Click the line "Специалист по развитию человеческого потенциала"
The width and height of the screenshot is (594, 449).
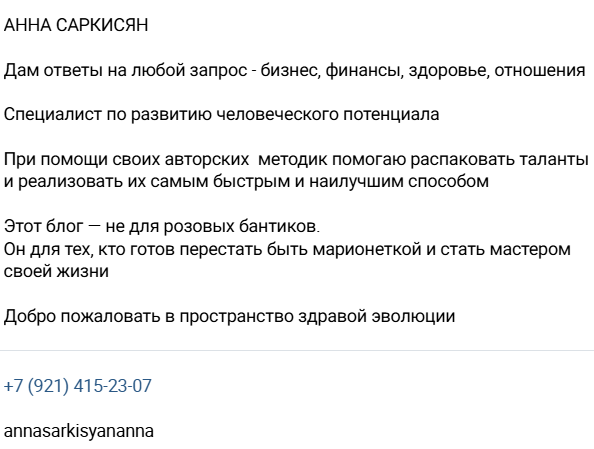[x=222, y=114]
